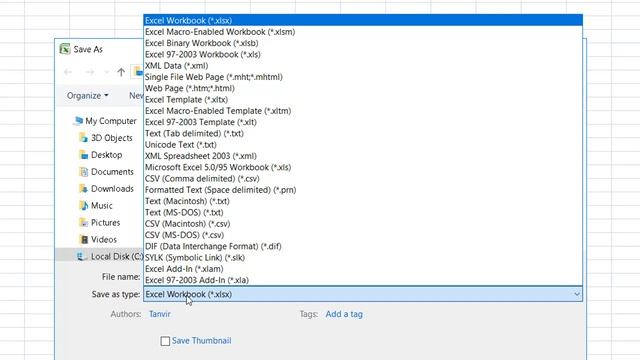The width and height of the screenshot is (640, 360).
Task: Click the Forward arrow in Save As dialog
Action: [90, 72]
